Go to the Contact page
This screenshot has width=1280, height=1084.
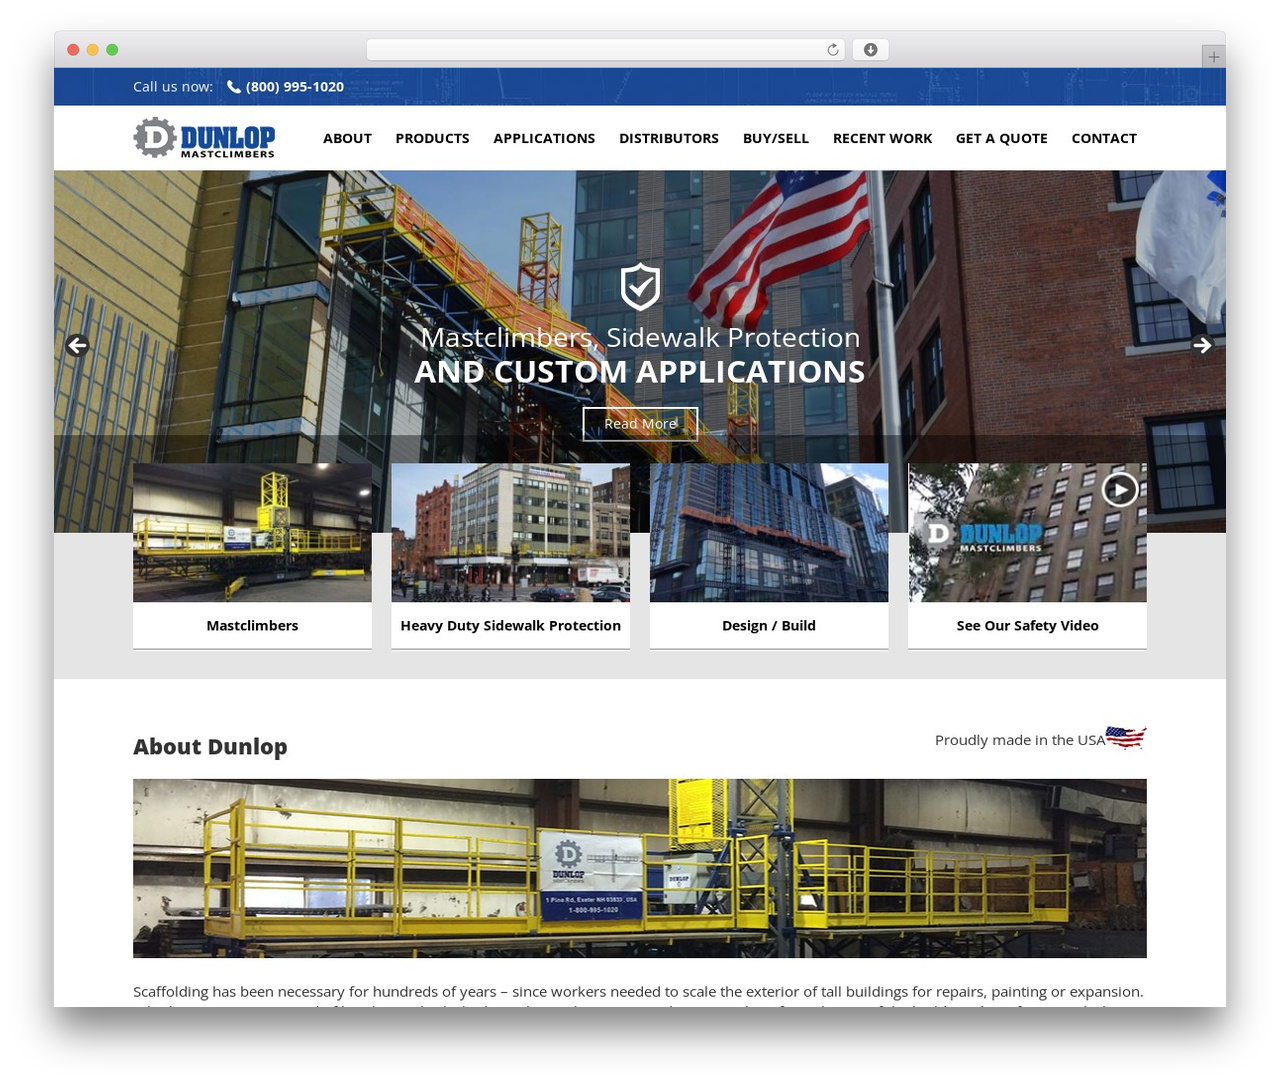pos(1104,138)
